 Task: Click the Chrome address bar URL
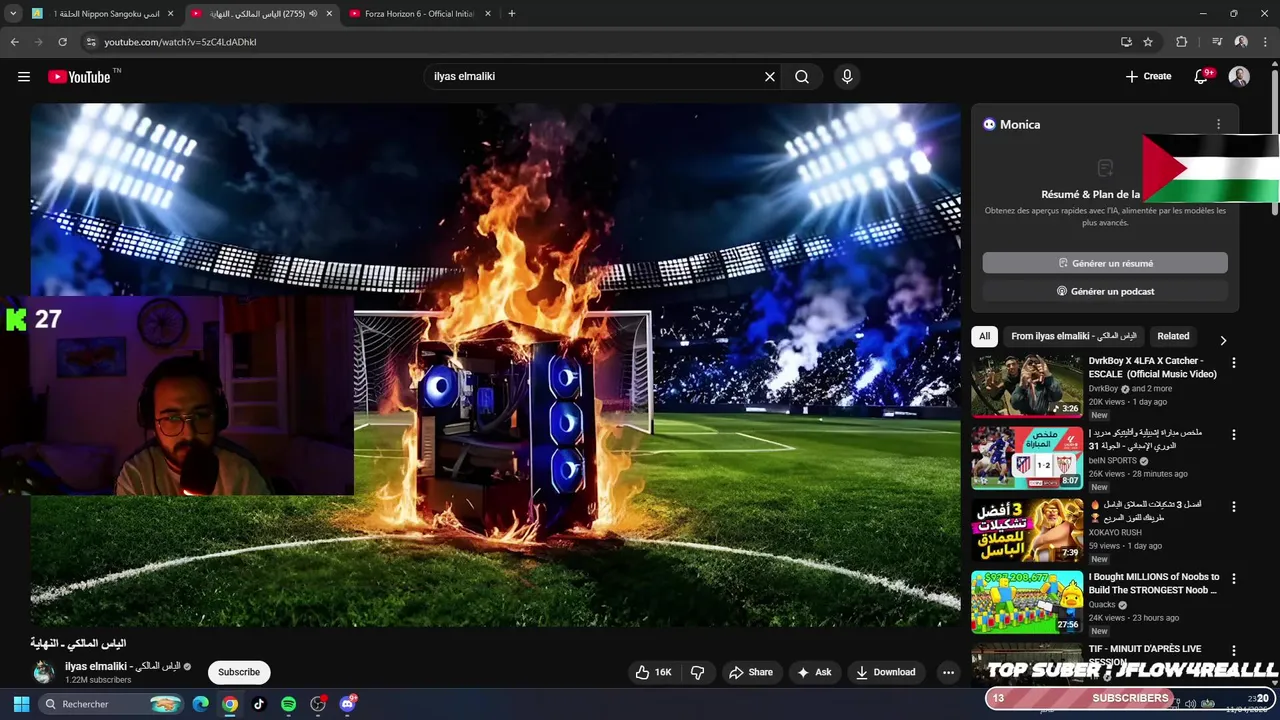point(181,42)
